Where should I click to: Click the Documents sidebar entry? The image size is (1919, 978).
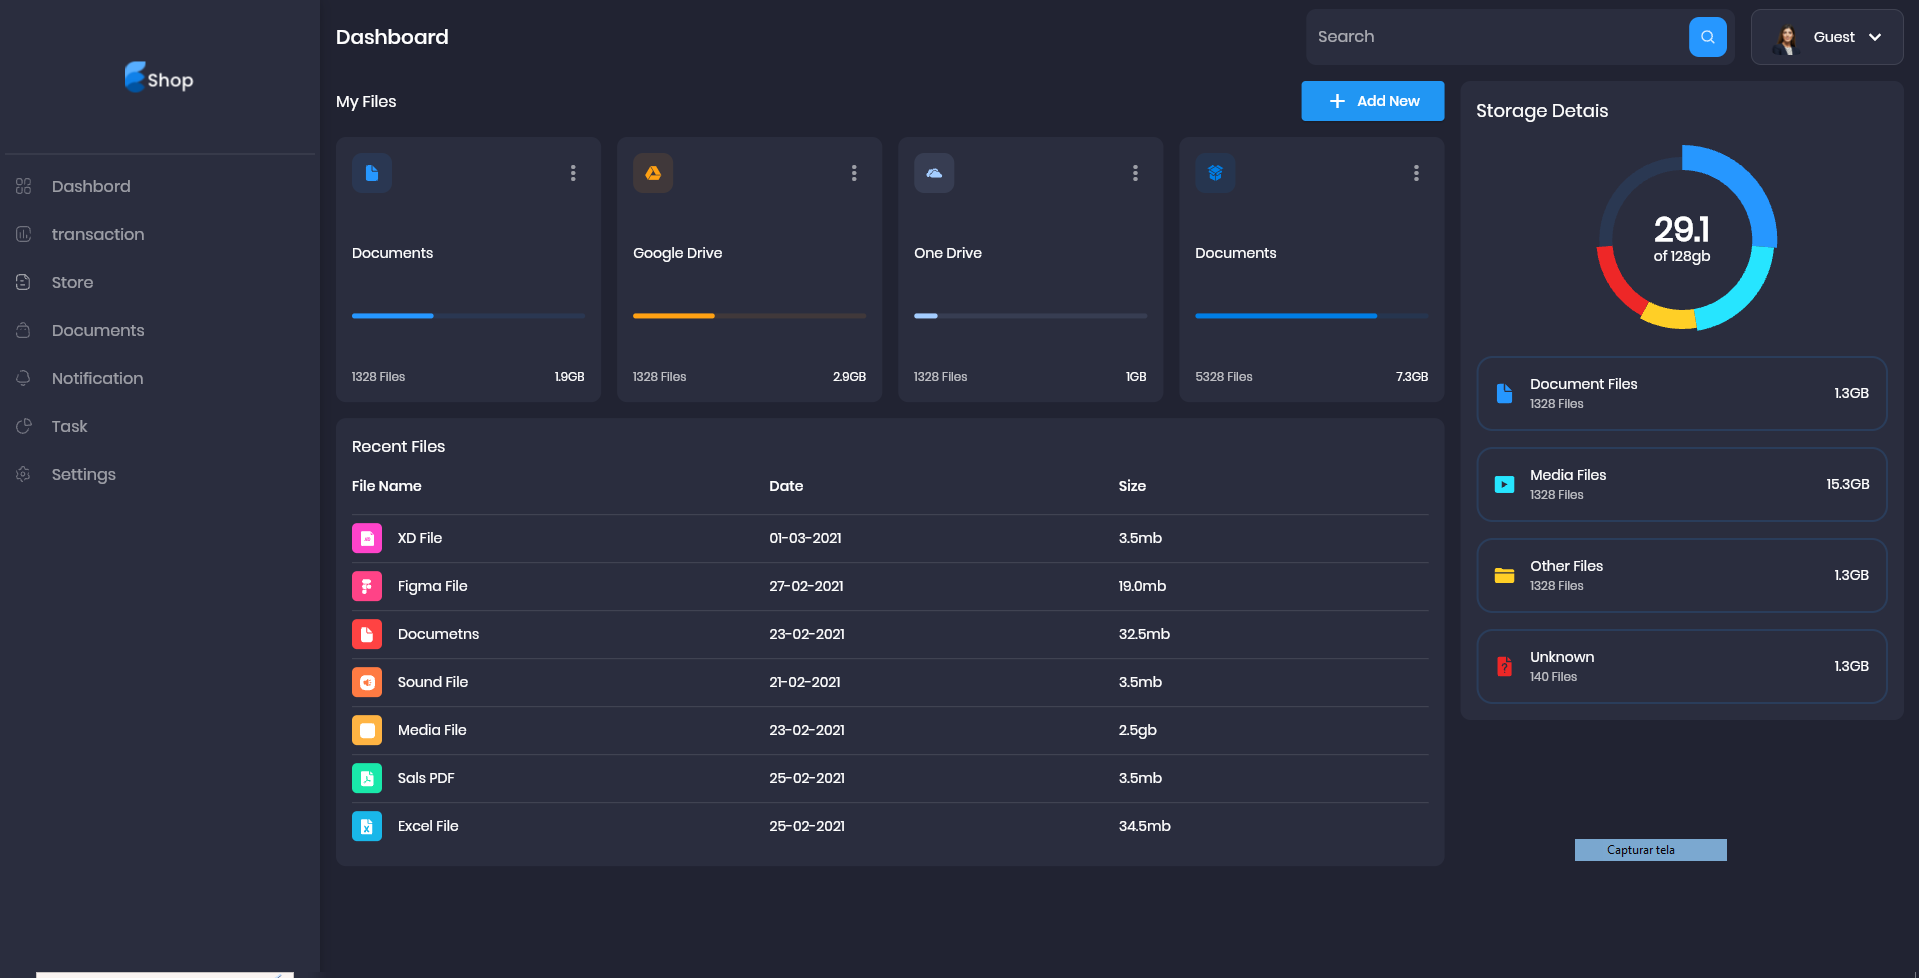(98, 330)
